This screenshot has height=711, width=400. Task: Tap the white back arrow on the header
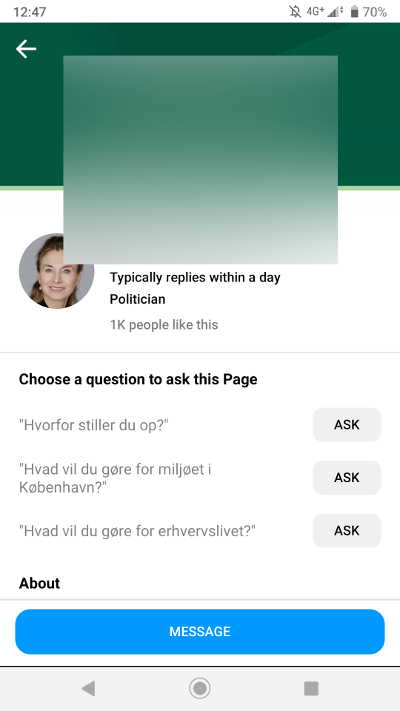(x=26, y=49)
